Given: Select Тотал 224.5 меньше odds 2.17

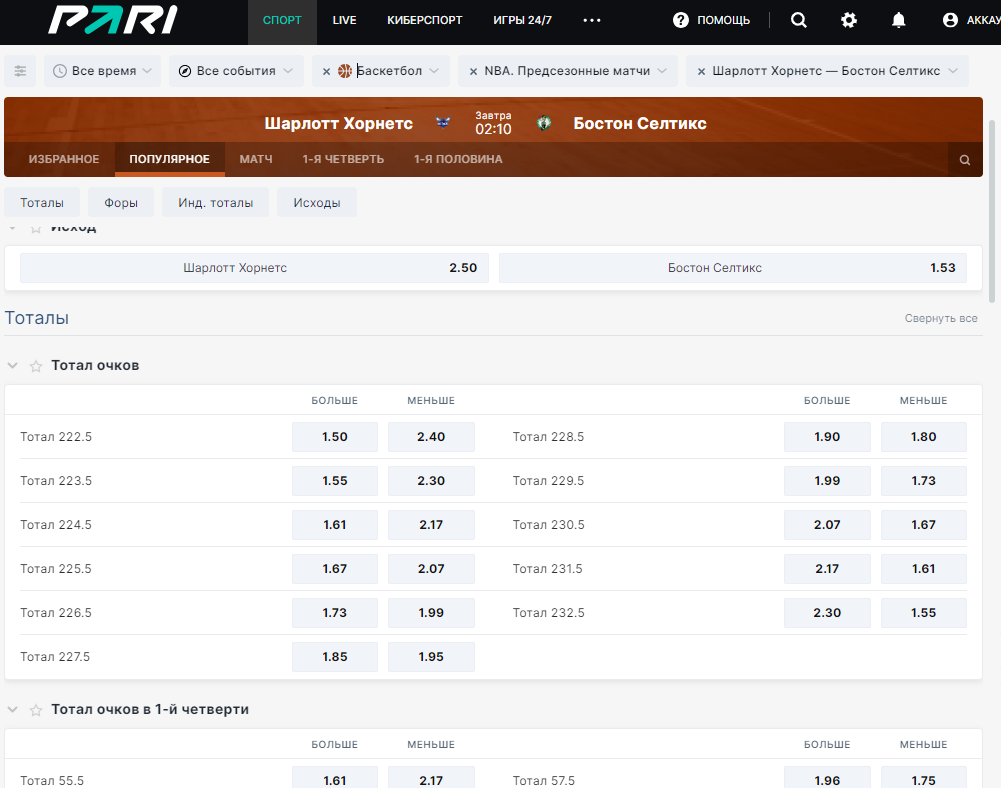Looking at the screenshot, I should pos(431,525).
